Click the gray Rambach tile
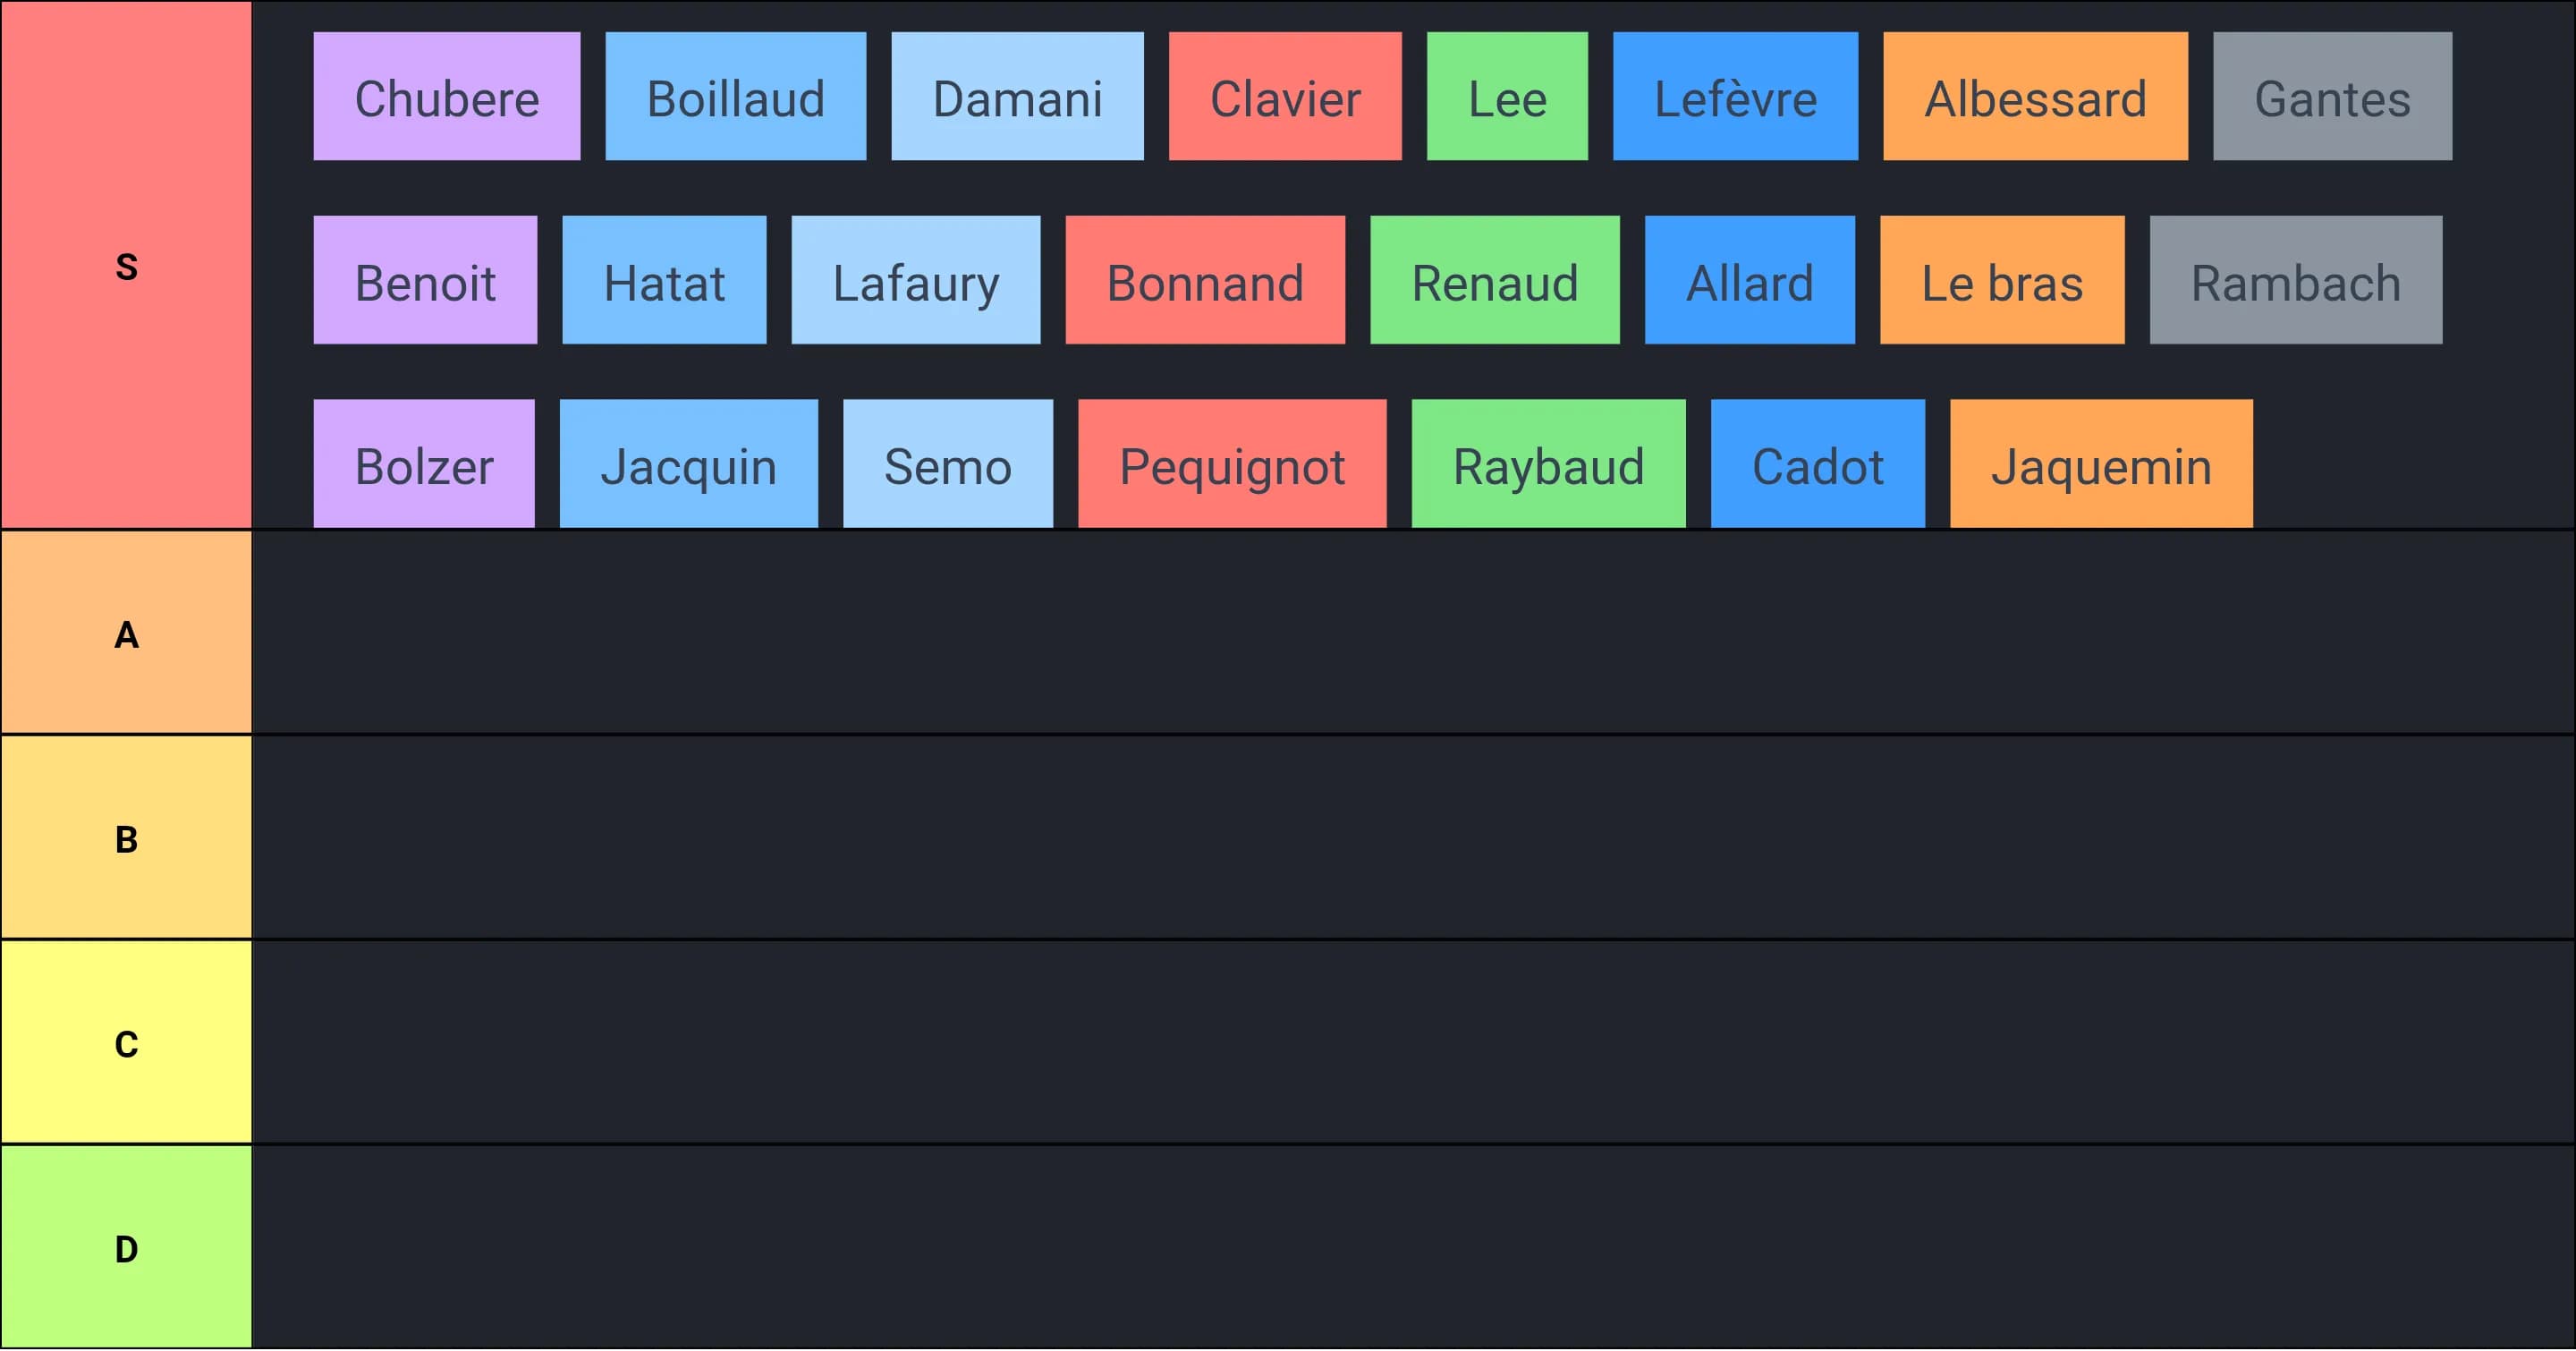 coord(2295,281)
